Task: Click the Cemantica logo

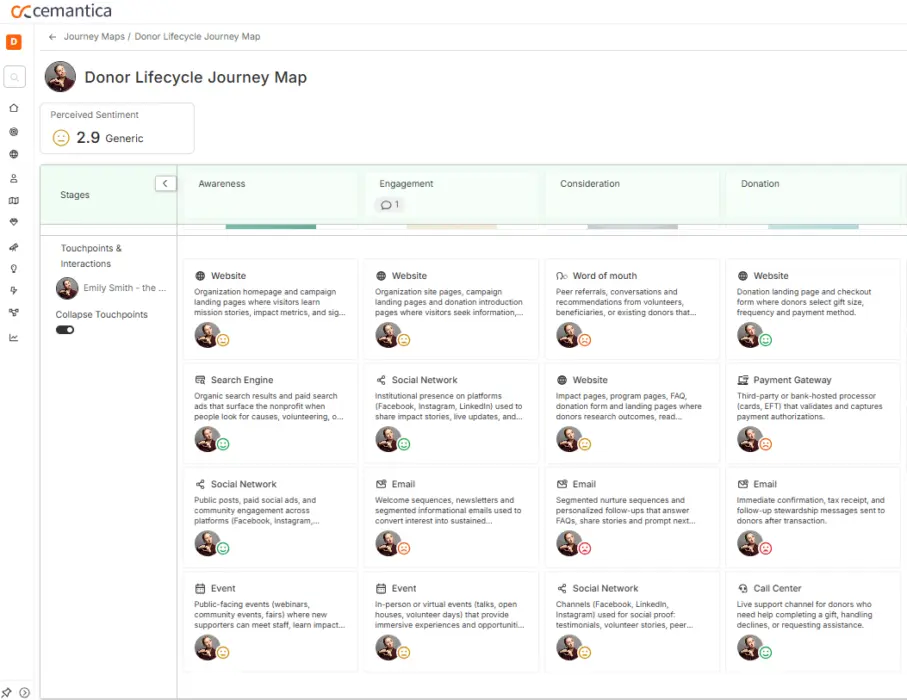Action: pyautogui.click(x=62, y=10)
